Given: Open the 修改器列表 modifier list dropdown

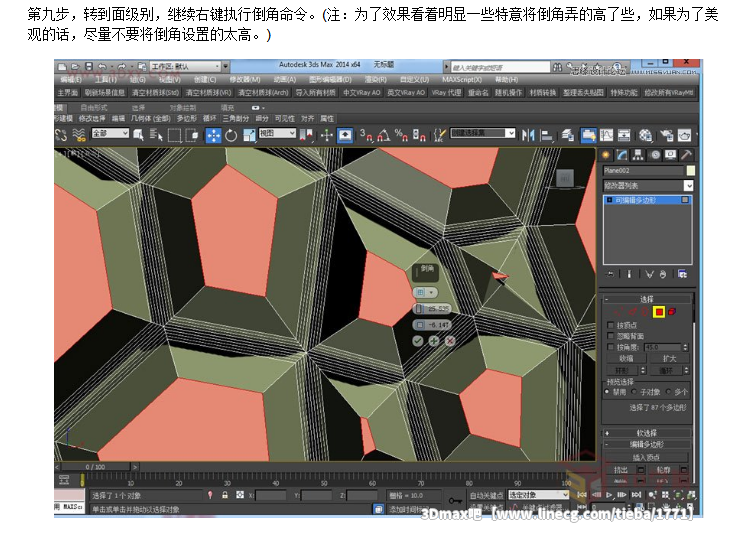Looking at the screenshot, I should tap(647, 186).
